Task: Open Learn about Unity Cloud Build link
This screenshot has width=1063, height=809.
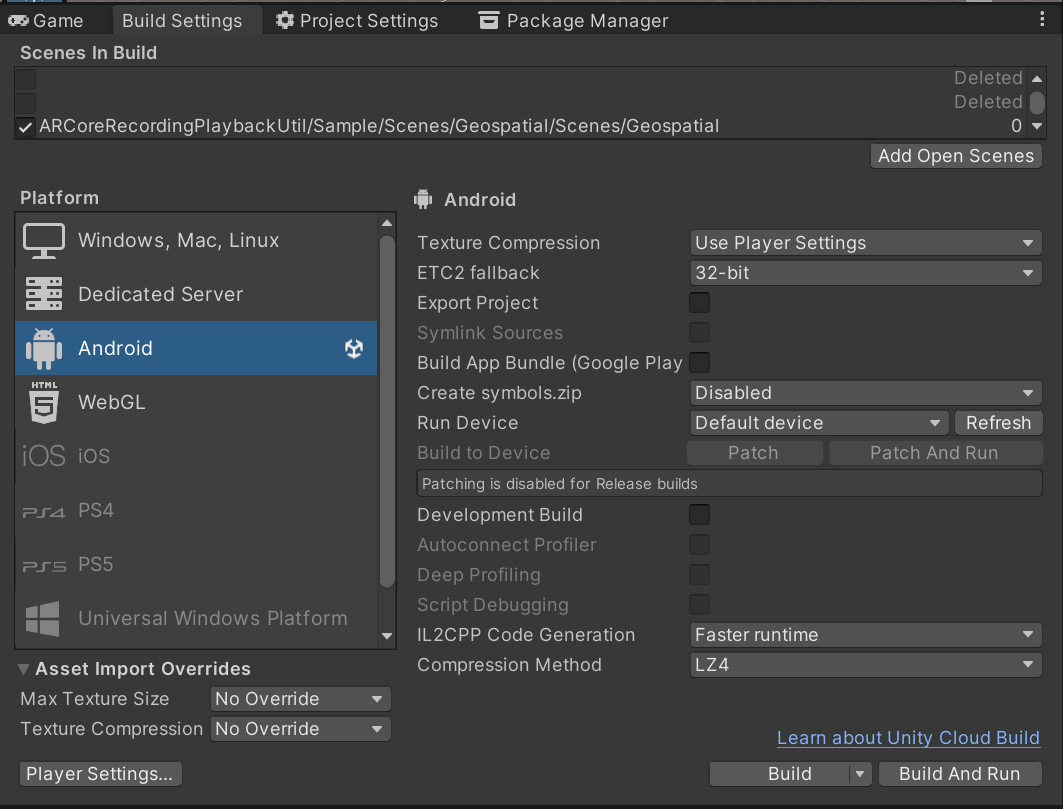Action: (908, 738)
